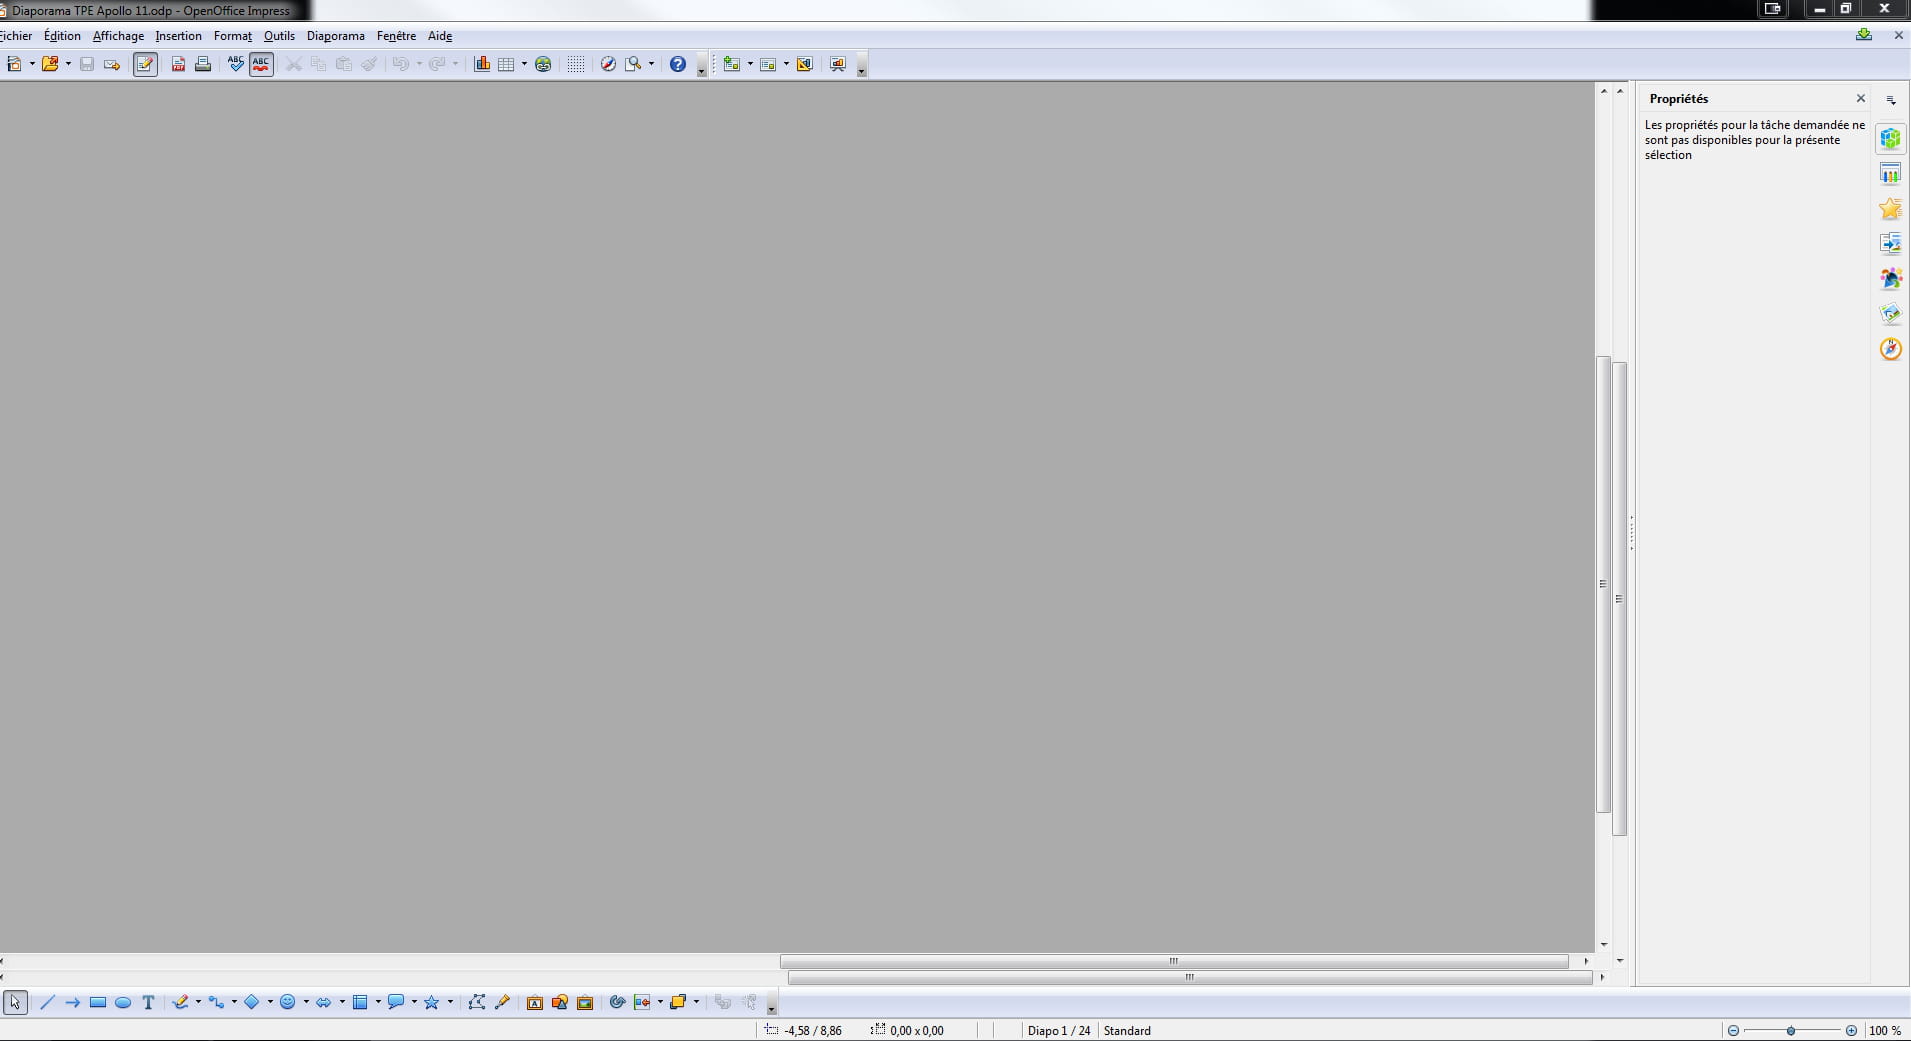Image resolution: width=1911 pixels, height=1041 pixels.
Task: Expand the New document dropdown arrow
Action: click(x=32, y=64)
